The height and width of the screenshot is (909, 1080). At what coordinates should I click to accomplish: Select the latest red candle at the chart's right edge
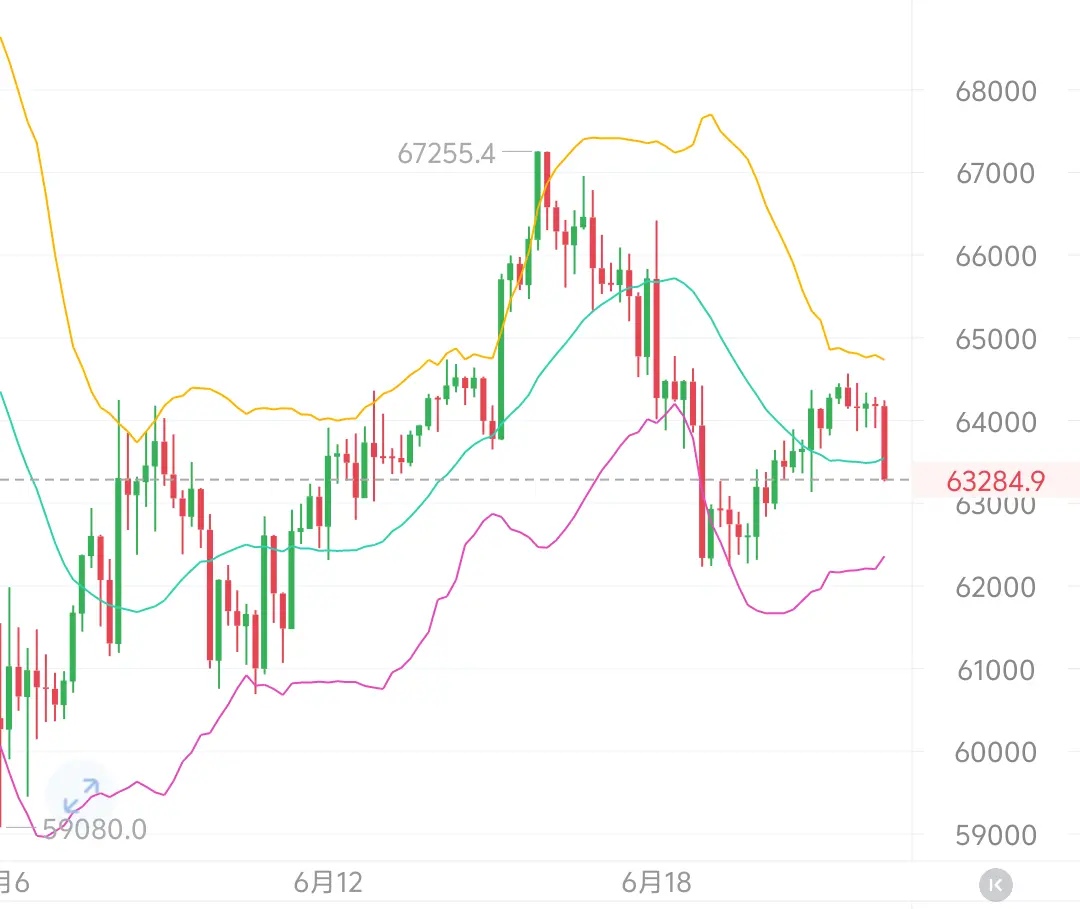tap(884, 441)
